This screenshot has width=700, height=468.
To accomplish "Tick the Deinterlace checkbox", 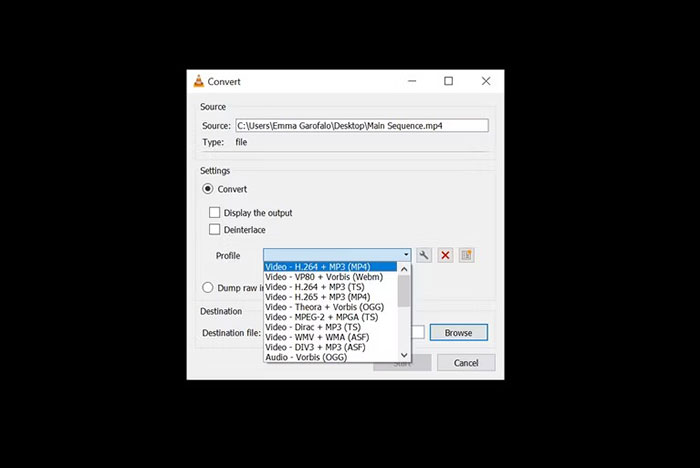I will coord(214,230).
